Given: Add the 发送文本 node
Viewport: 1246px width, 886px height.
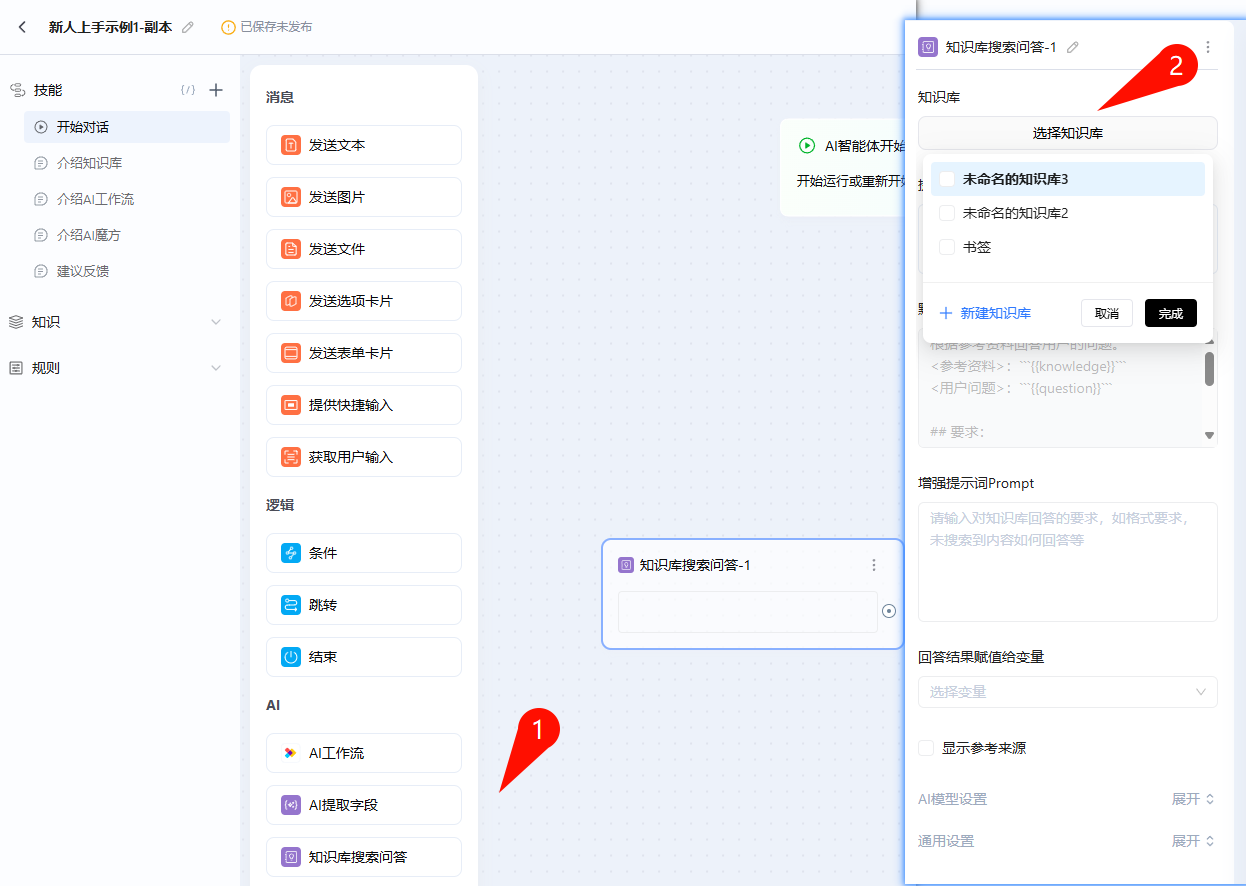Looking at the screenshot, I should coord(364,145).
